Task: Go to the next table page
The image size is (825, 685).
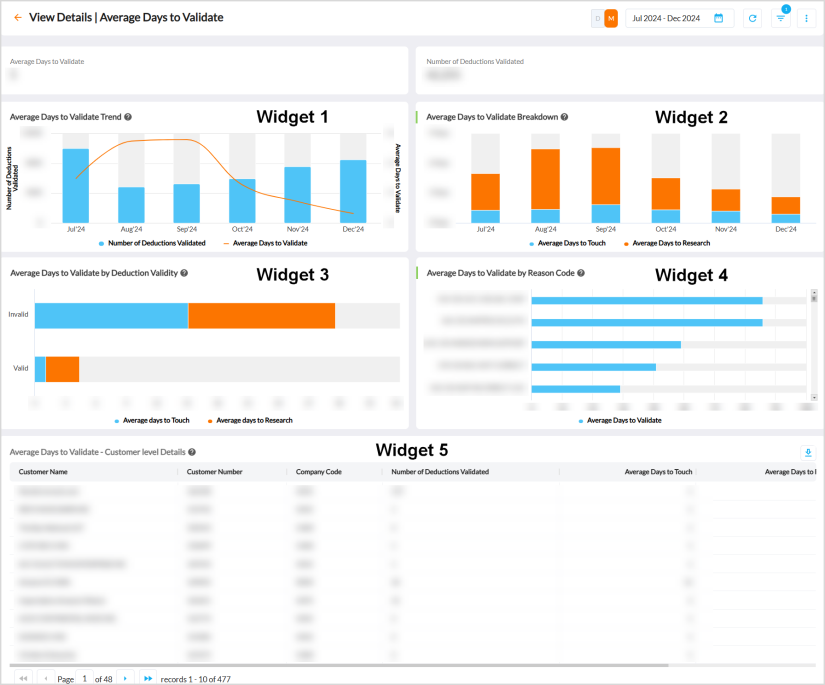Action: (124, 678)
